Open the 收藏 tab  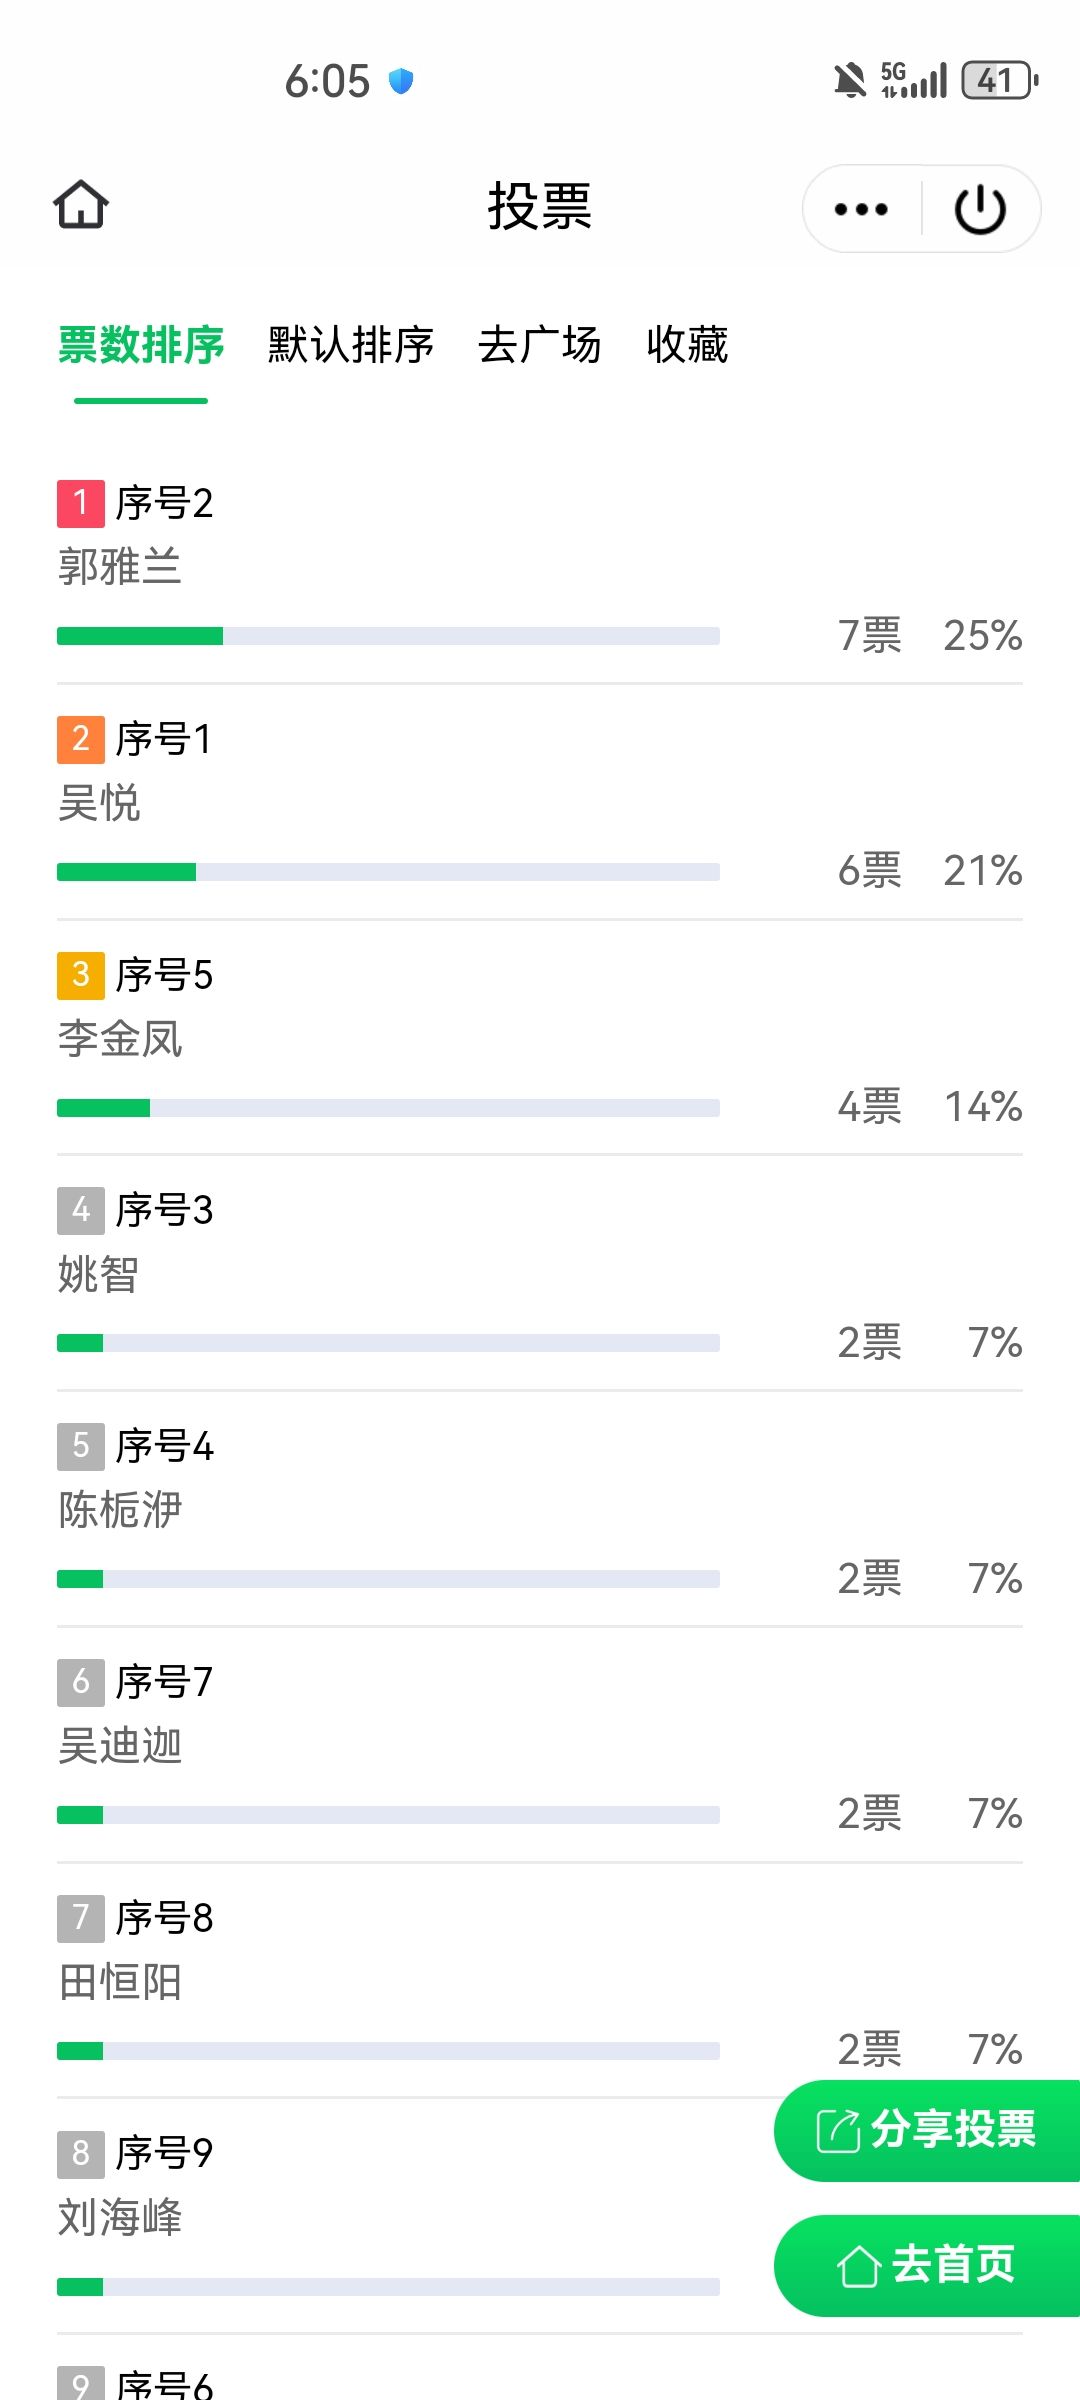point(687,345)
